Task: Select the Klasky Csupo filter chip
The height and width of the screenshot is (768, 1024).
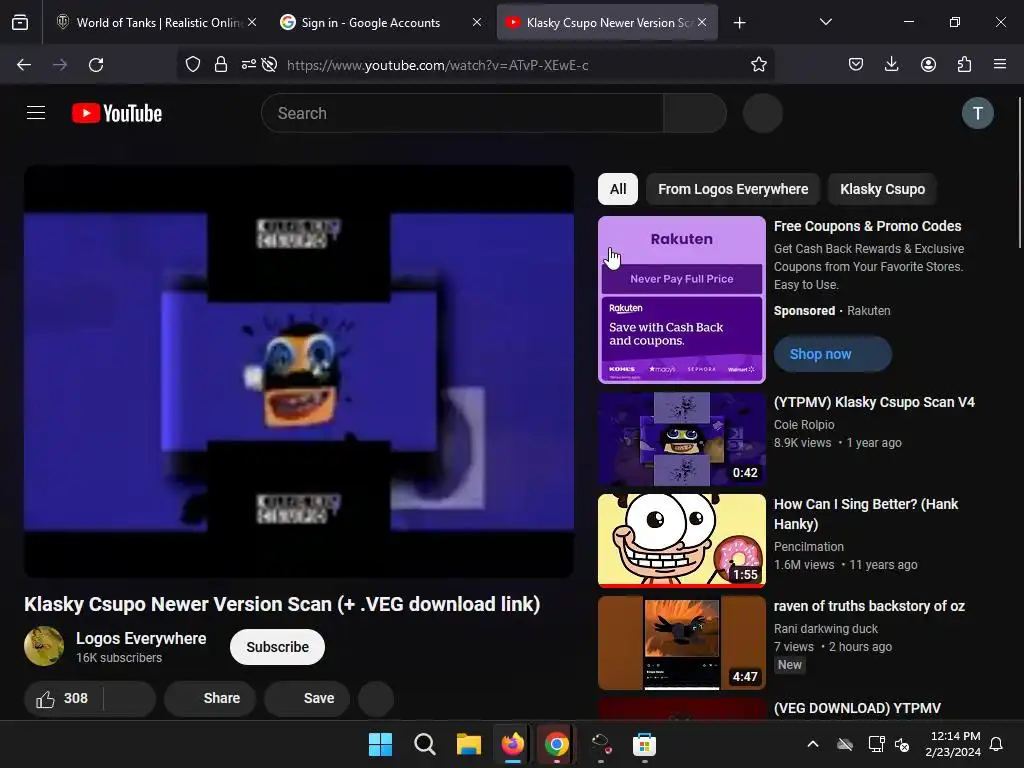Action: 882,189
